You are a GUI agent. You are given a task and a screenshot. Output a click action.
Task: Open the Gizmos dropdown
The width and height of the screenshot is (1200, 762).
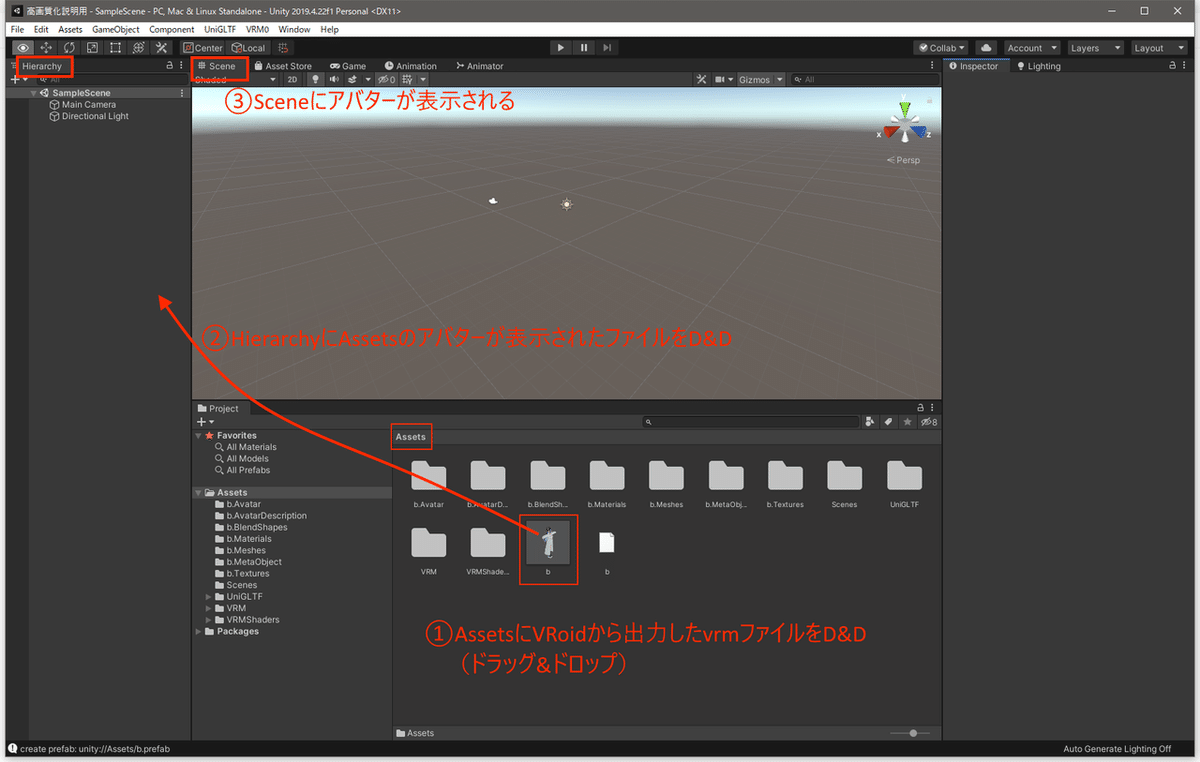point(759,79)
